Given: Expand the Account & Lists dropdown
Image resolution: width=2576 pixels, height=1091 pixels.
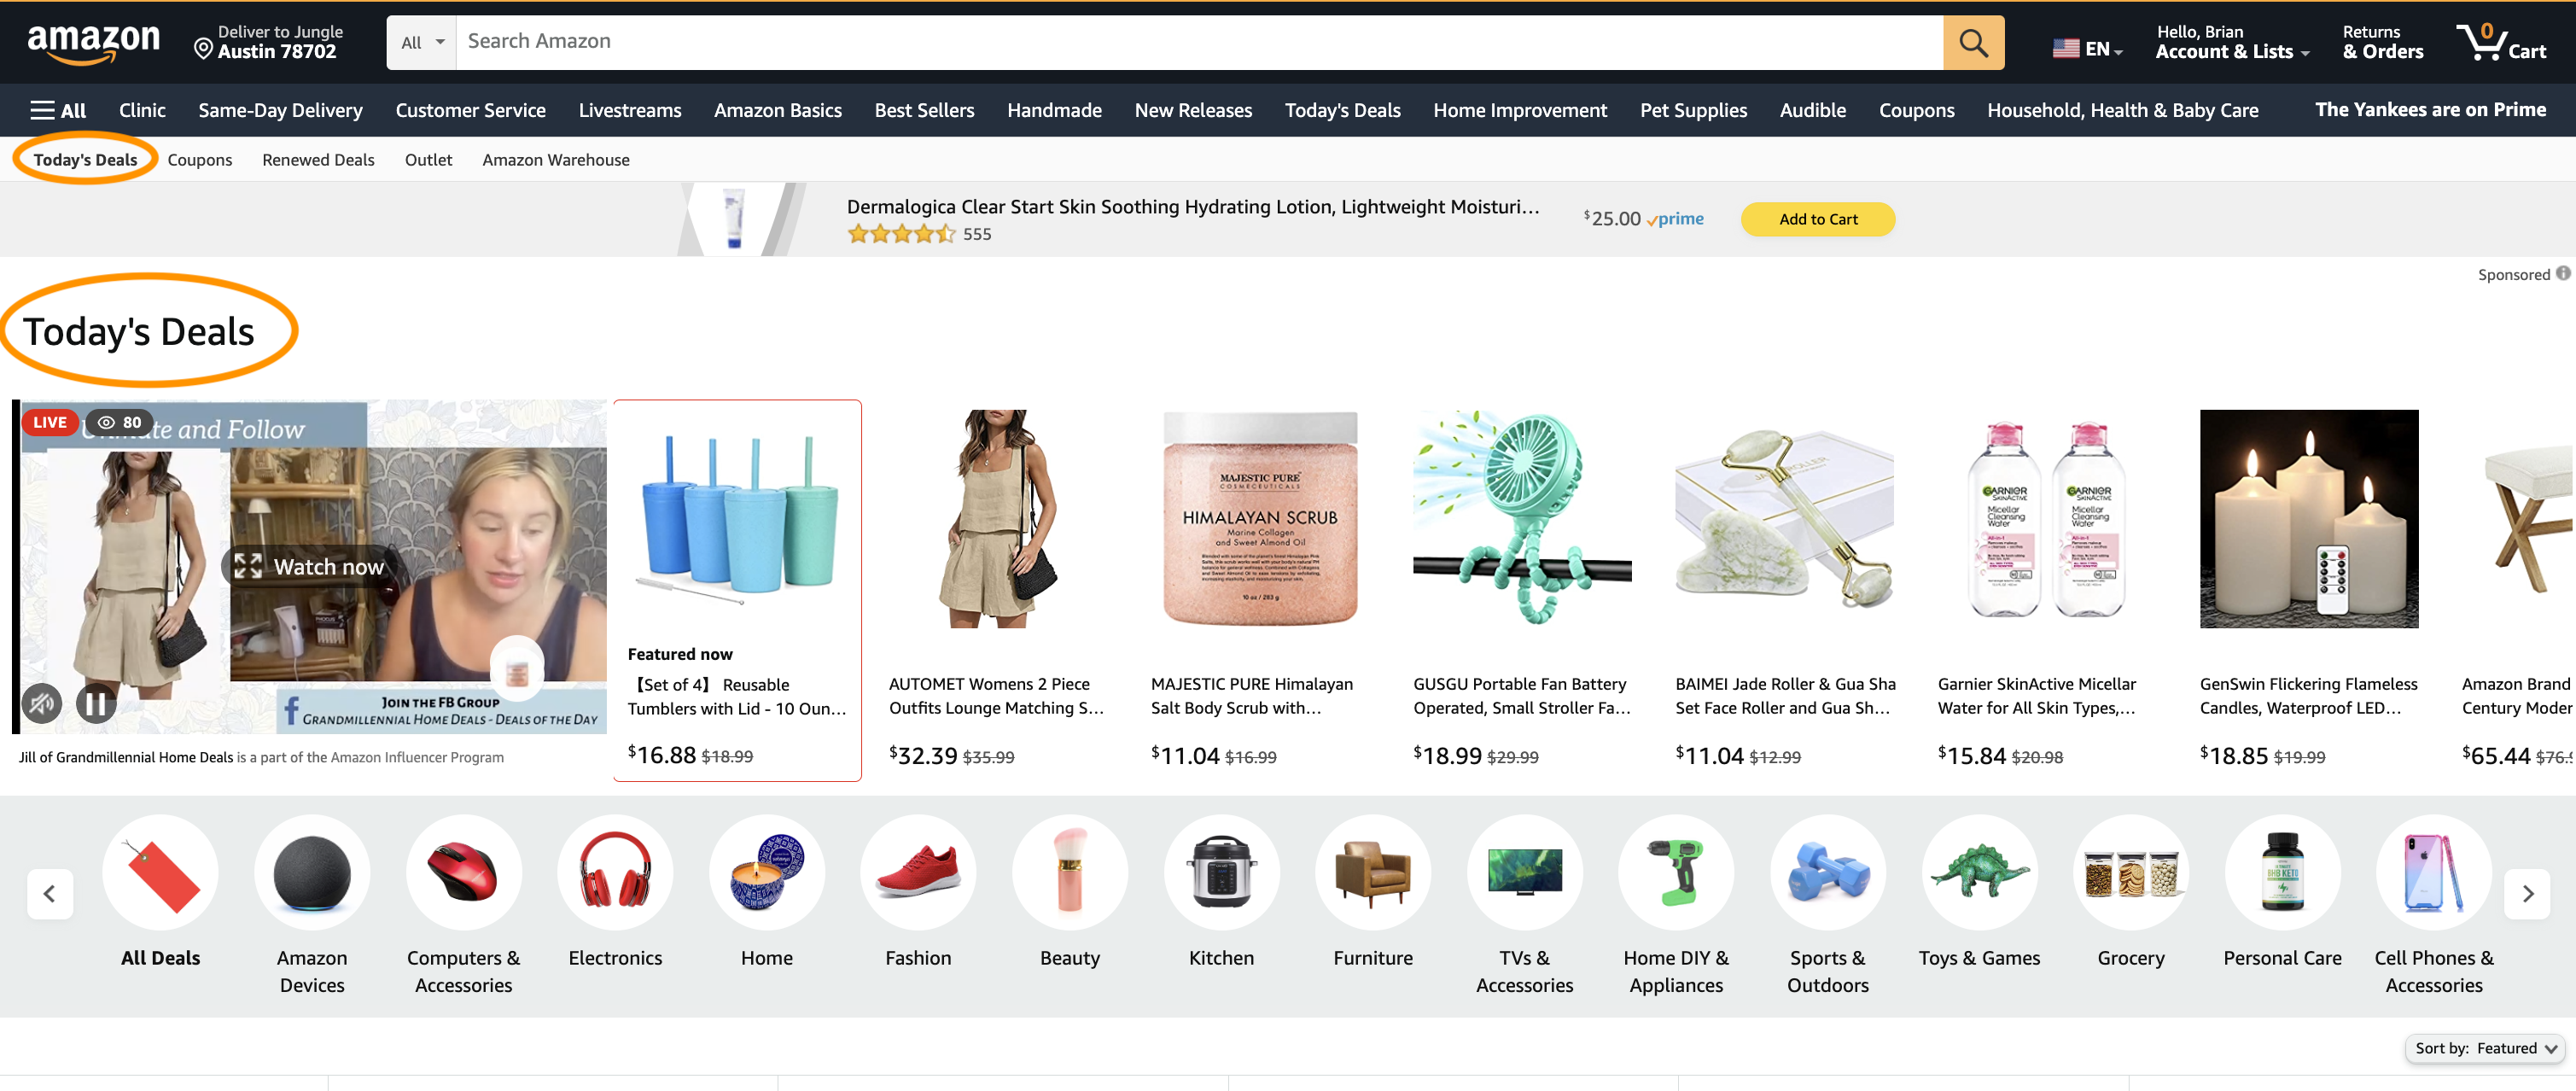Looking at the screenshot, I should click(x=2228, y=43).
